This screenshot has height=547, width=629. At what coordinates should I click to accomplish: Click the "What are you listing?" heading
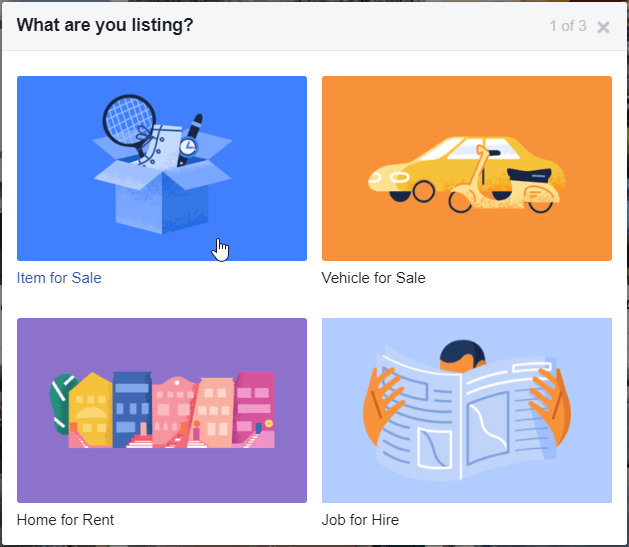pos(105,25)
